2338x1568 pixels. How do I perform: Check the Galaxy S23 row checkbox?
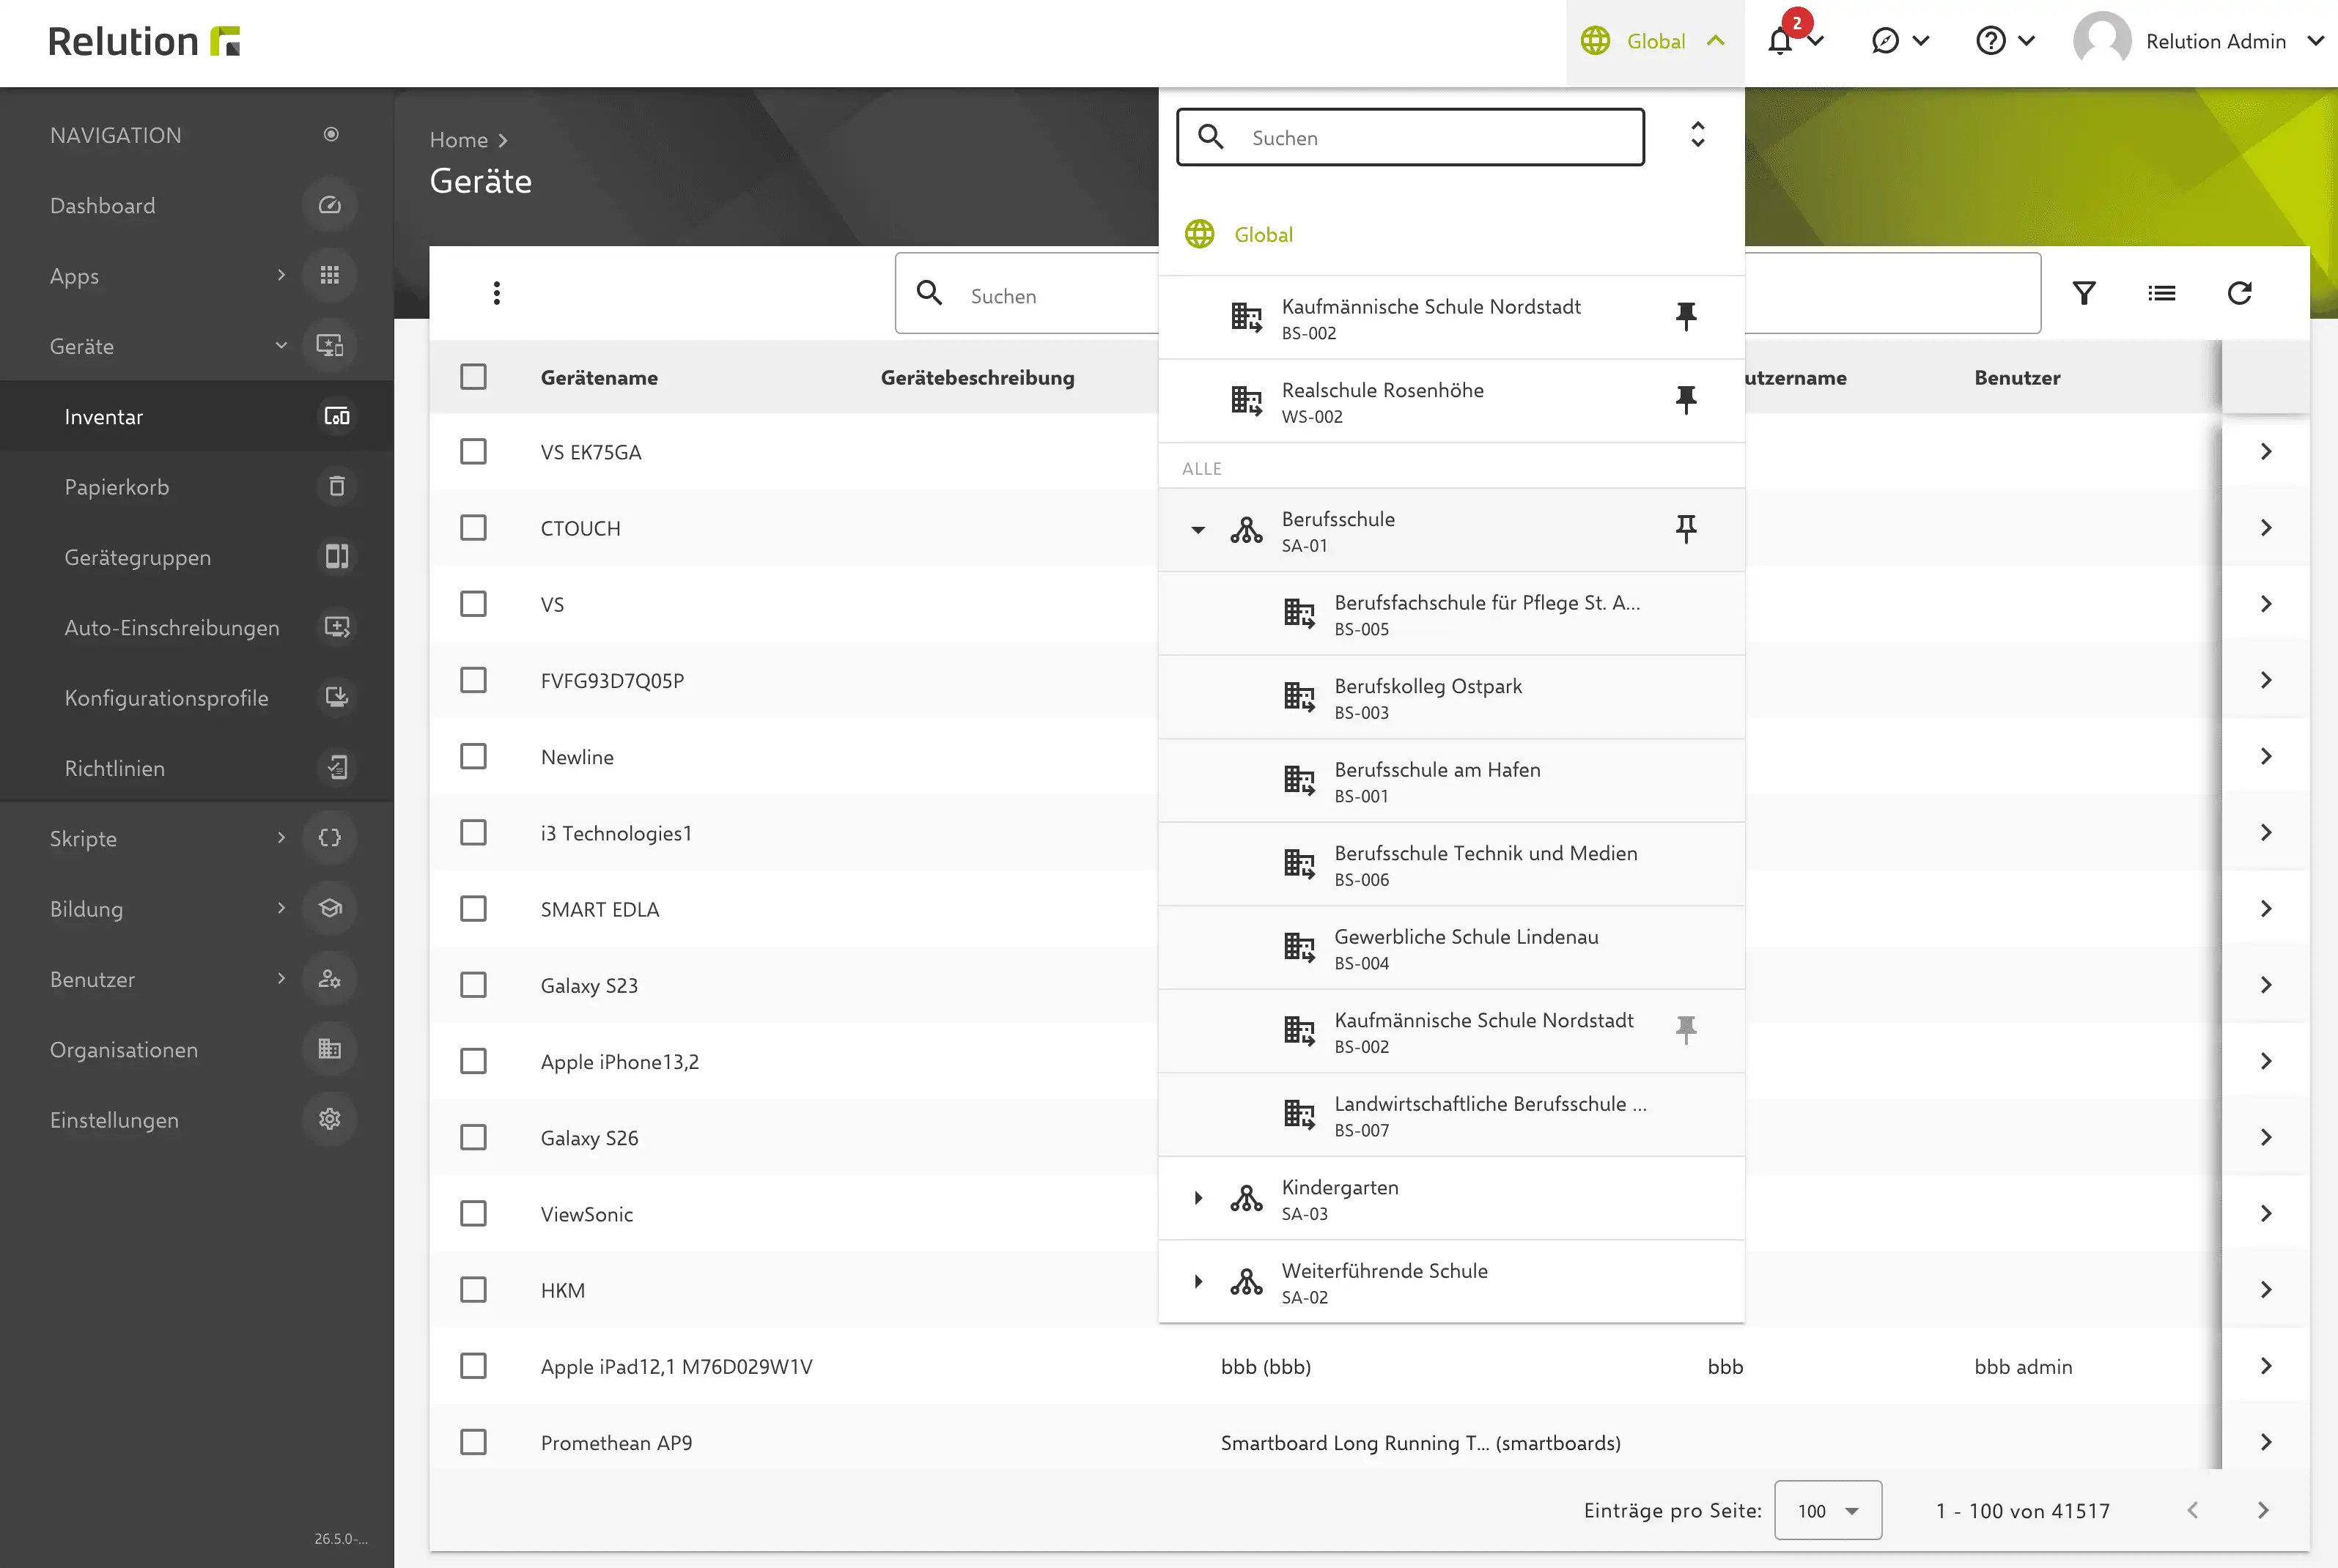(473, 985)
